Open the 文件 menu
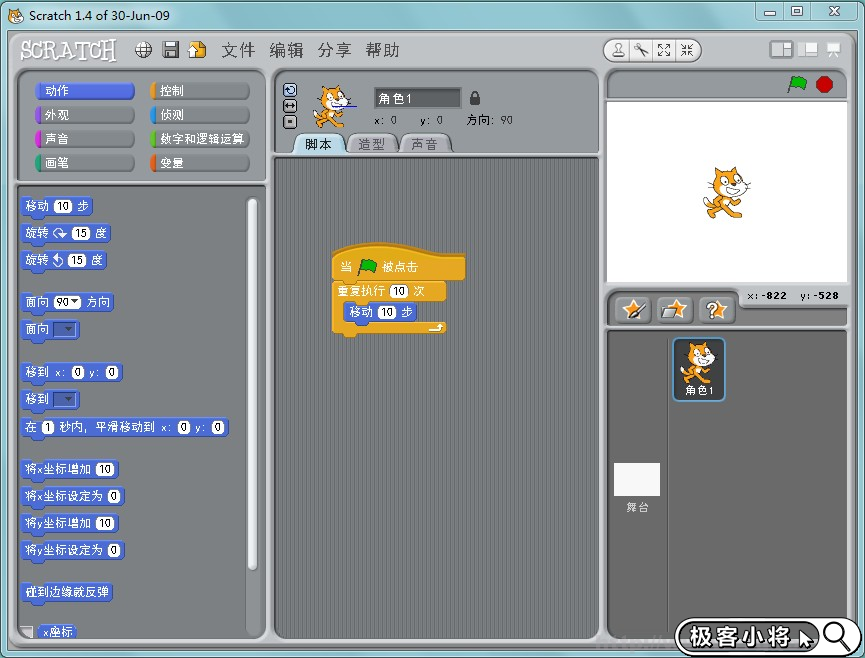This screenshot has width=865, height=658. (x=238, y=50)
